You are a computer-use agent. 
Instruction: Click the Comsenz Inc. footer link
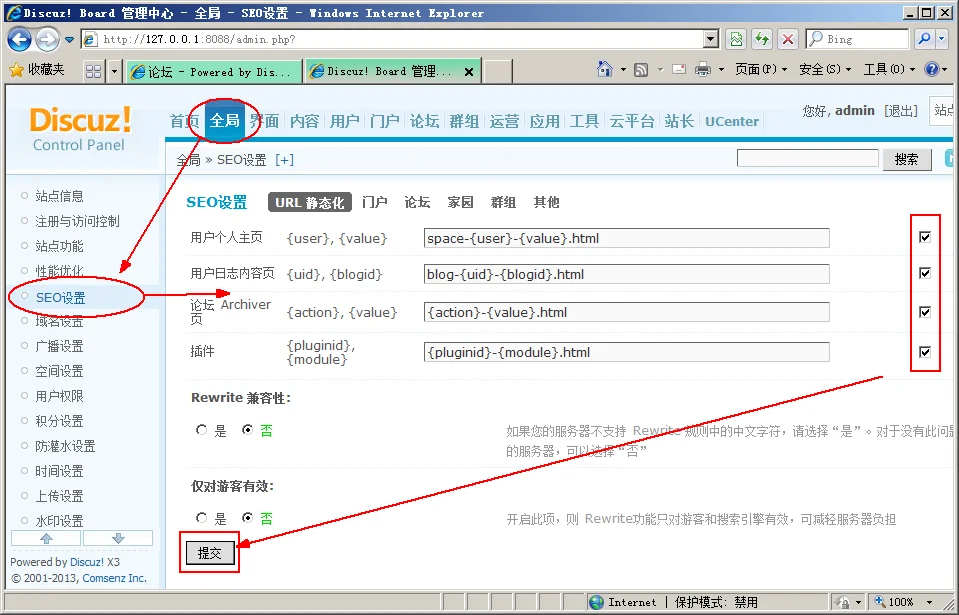coord(114,578)
